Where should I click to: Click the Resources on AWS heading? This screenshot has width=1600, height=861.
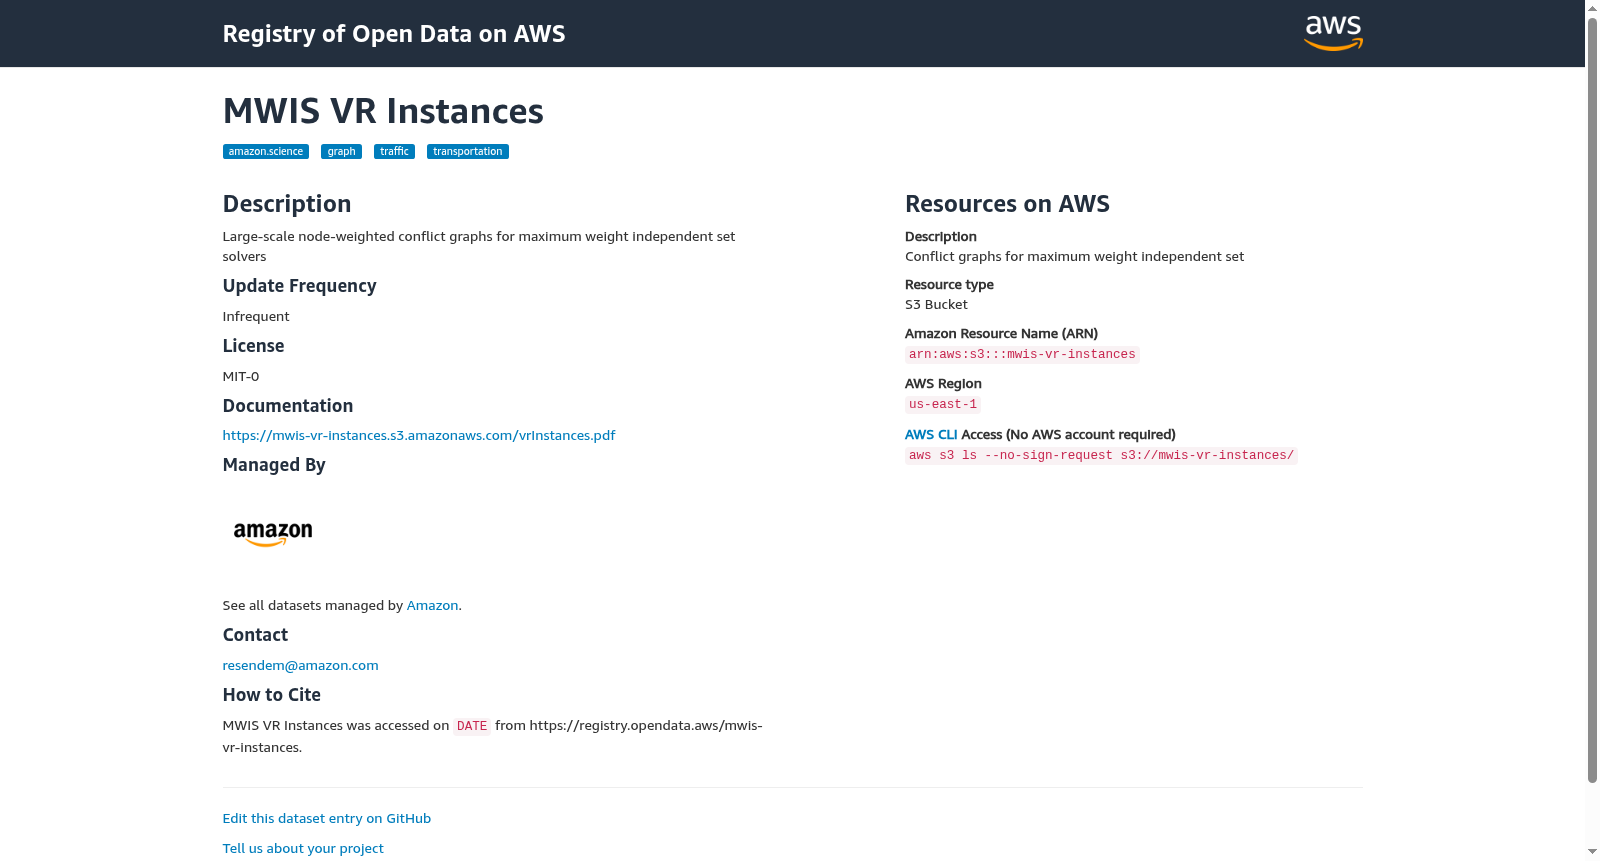click(1007, 204)
